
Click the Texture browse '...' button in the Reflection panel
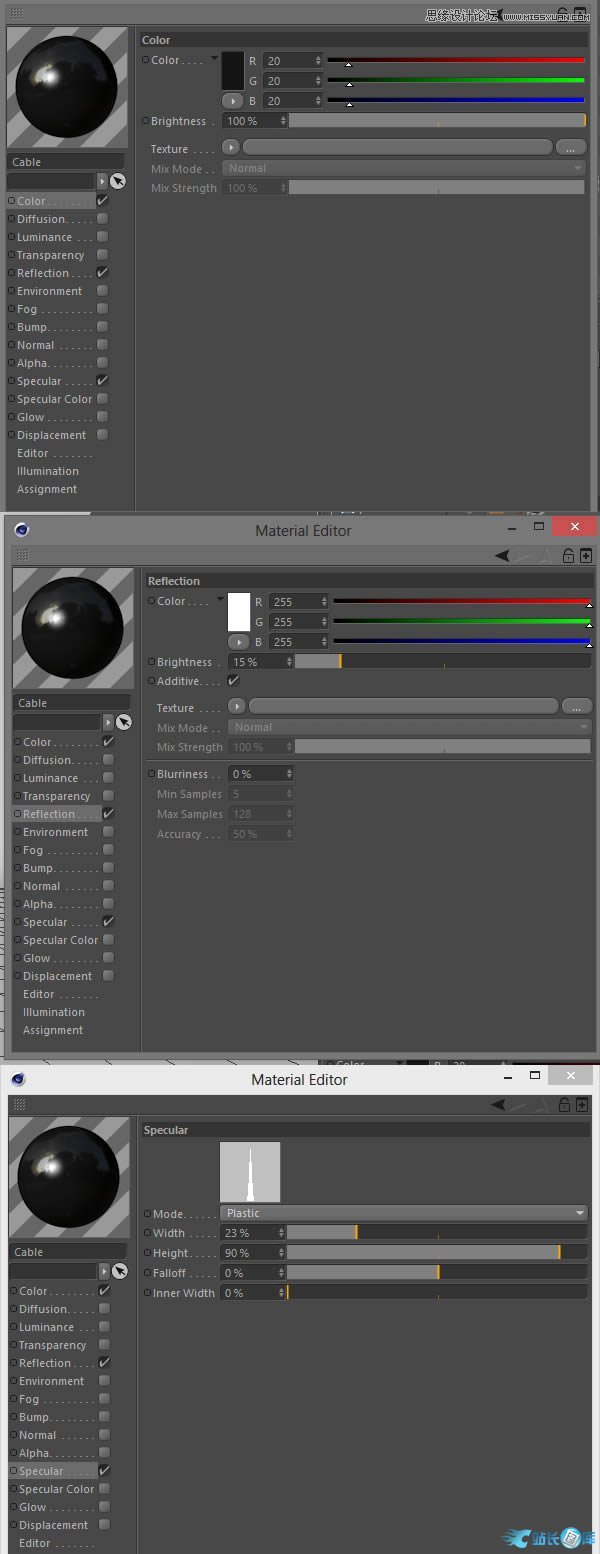[x=576, y=706]
